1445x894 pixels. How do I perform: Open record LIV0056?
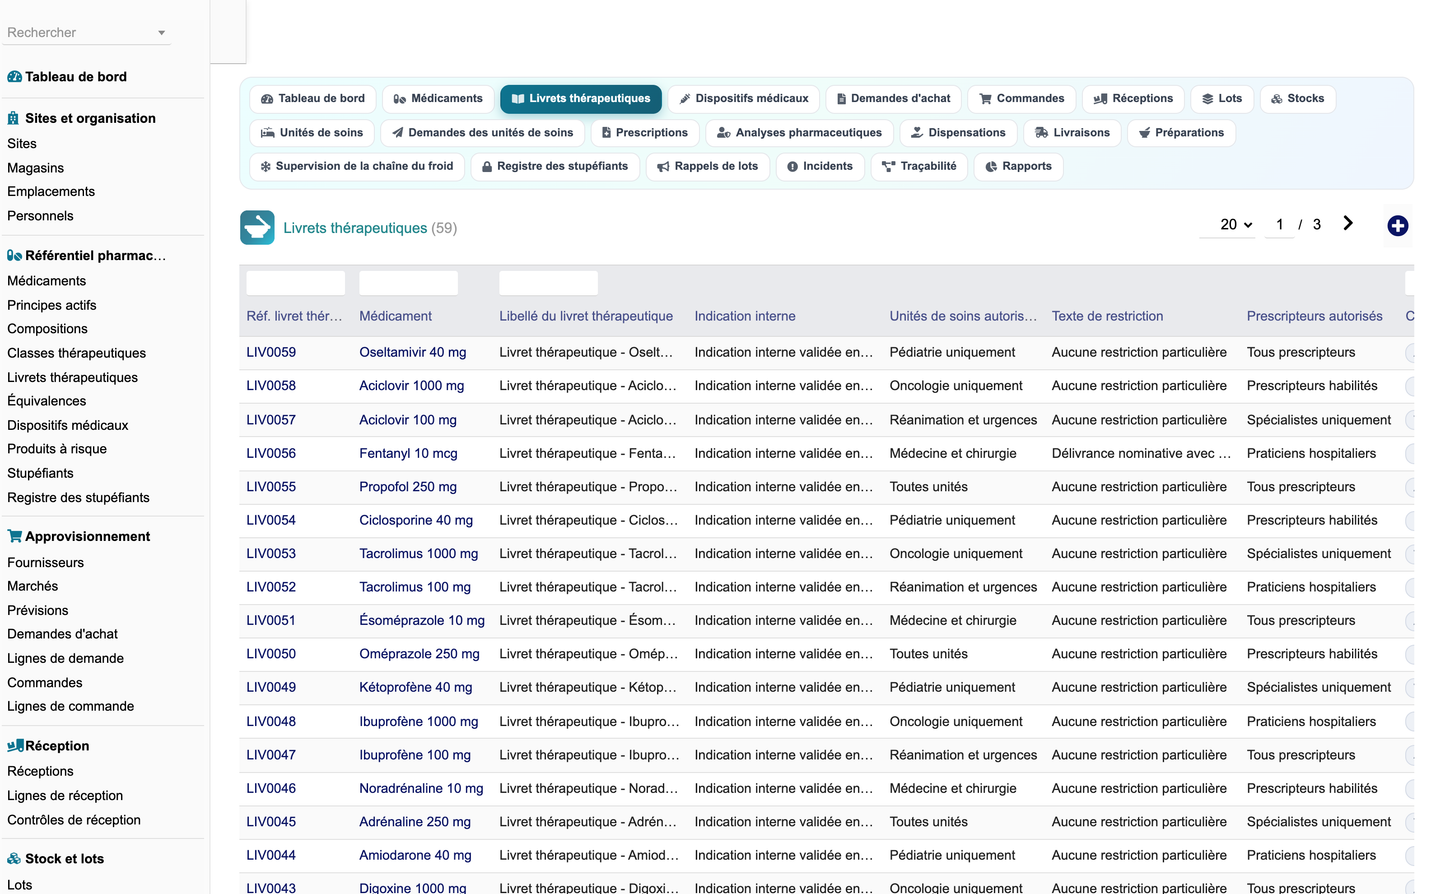pos(271,453)
